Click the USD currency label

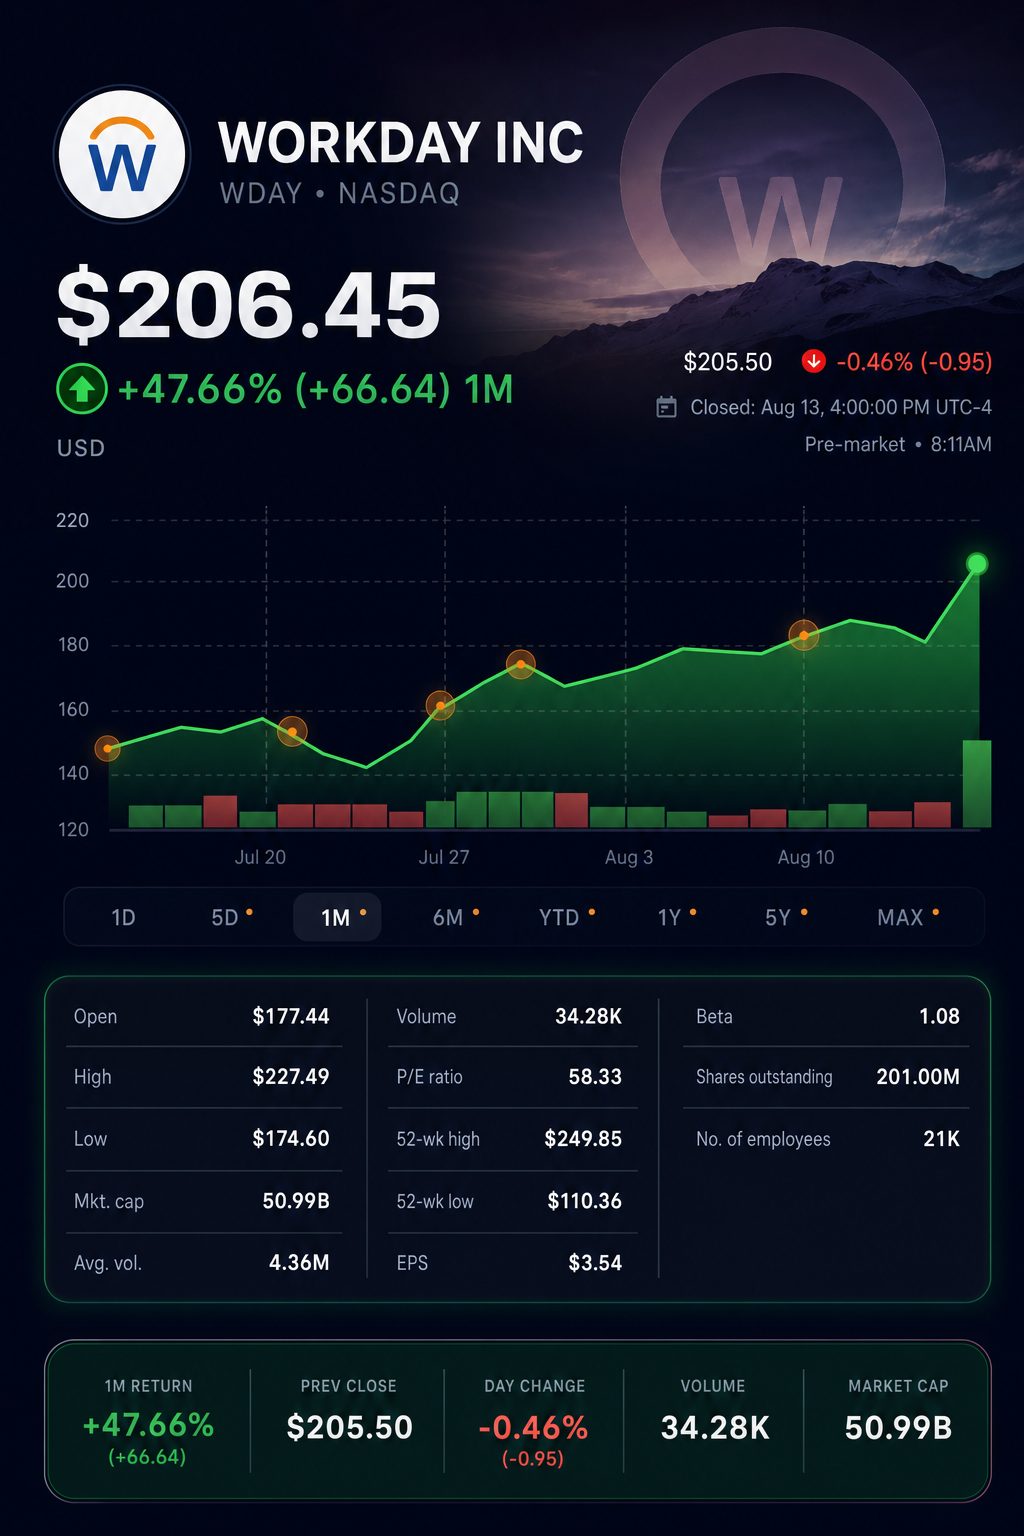coord(81,448)
